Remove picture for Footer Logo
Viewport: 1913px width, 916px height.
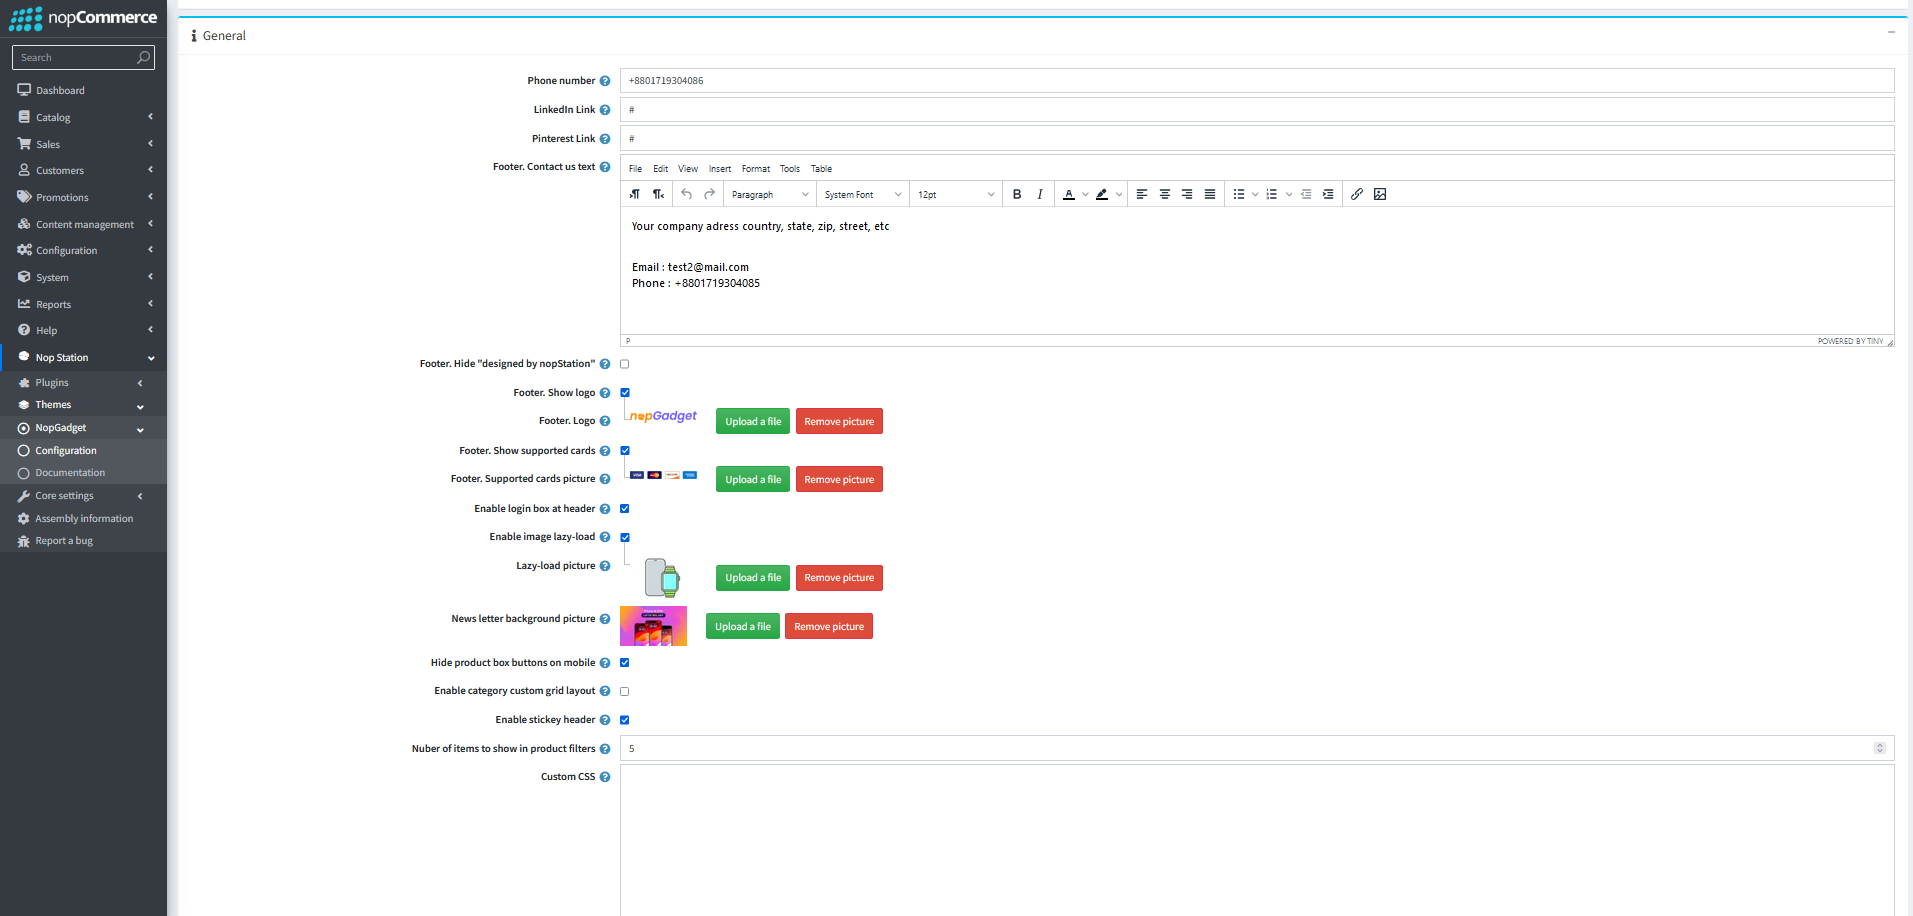click(839, 421)
